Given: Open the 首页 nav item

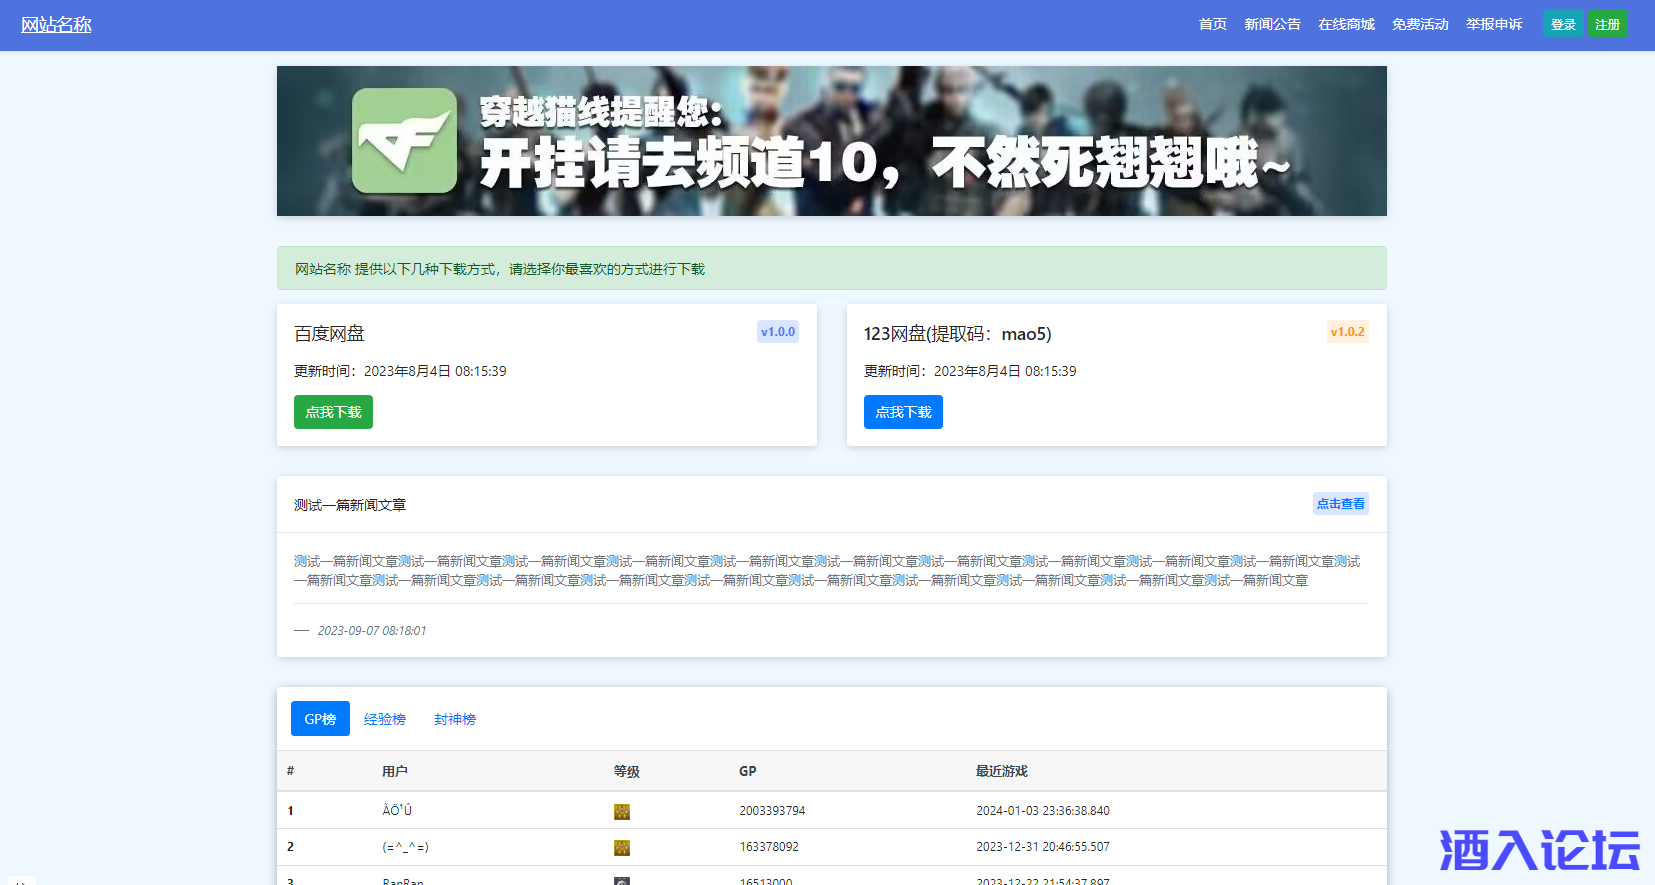Looking at the screenshot, I should [1212, 25].
